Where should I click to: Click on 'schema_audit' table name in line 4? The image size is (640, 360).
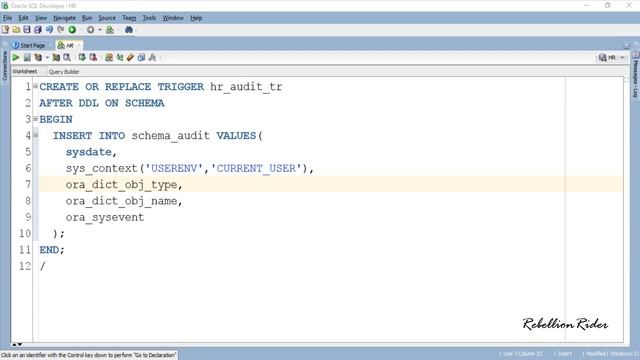click(x=171, y=136)
